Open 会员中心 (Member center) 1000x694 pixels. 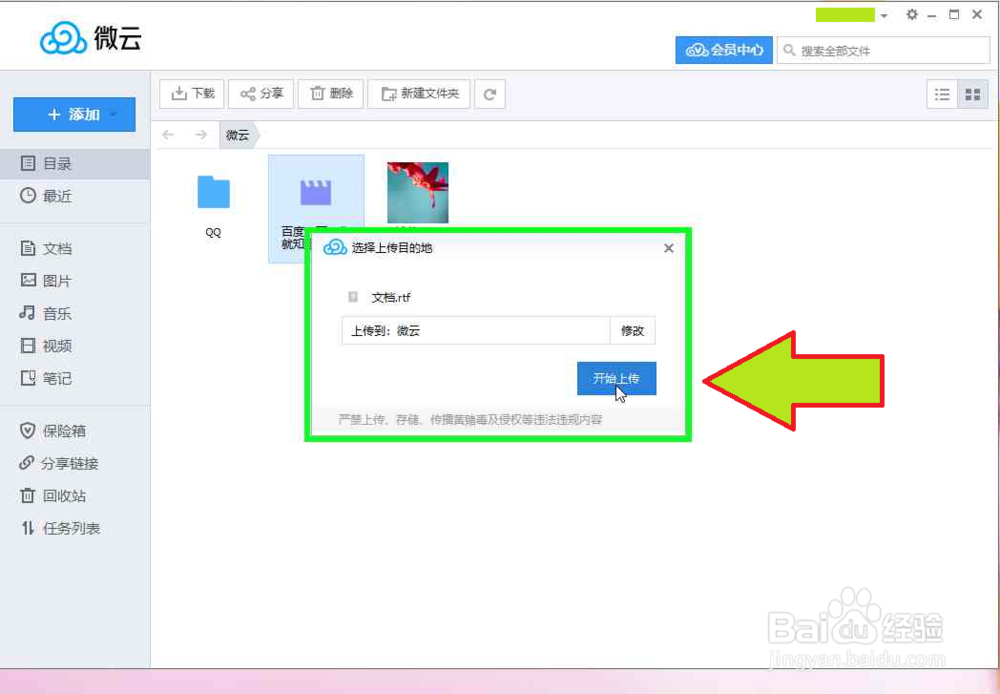724,50
